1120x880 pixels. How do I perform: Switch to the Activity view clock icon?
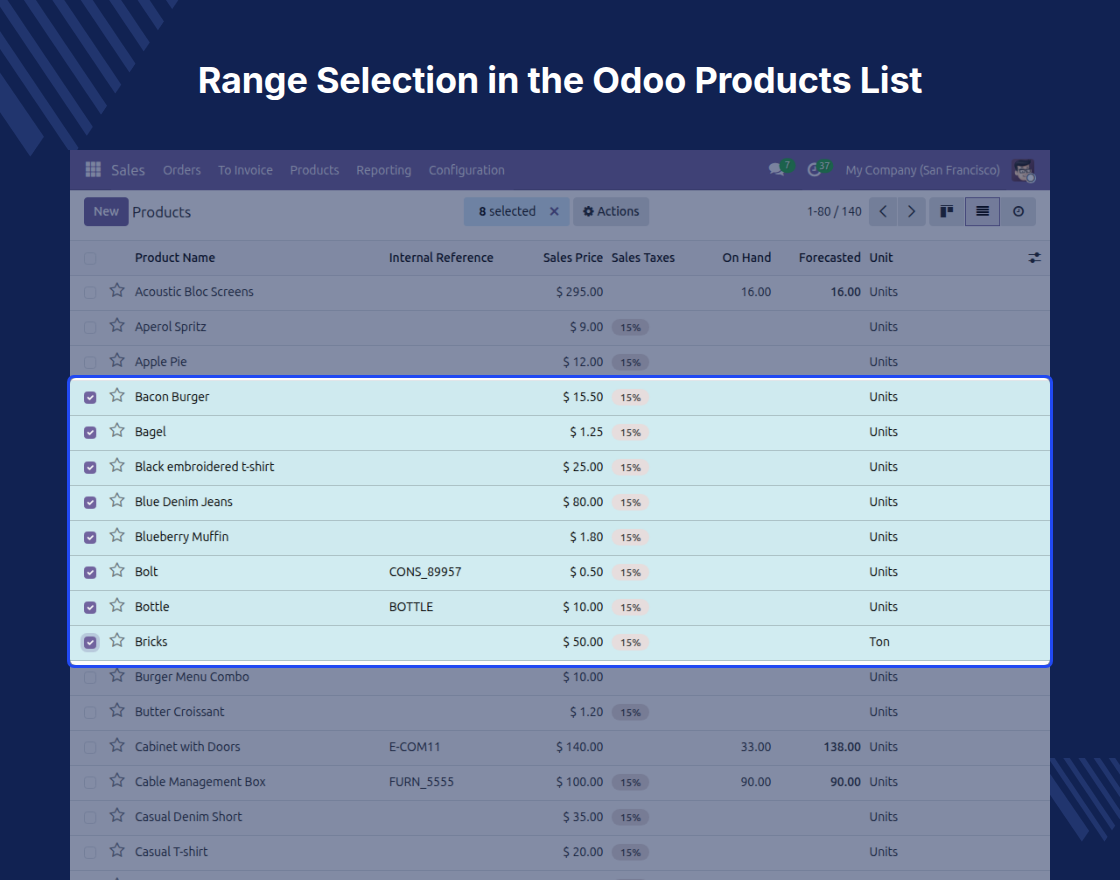pyautogui.click(x=1018, y=211)
